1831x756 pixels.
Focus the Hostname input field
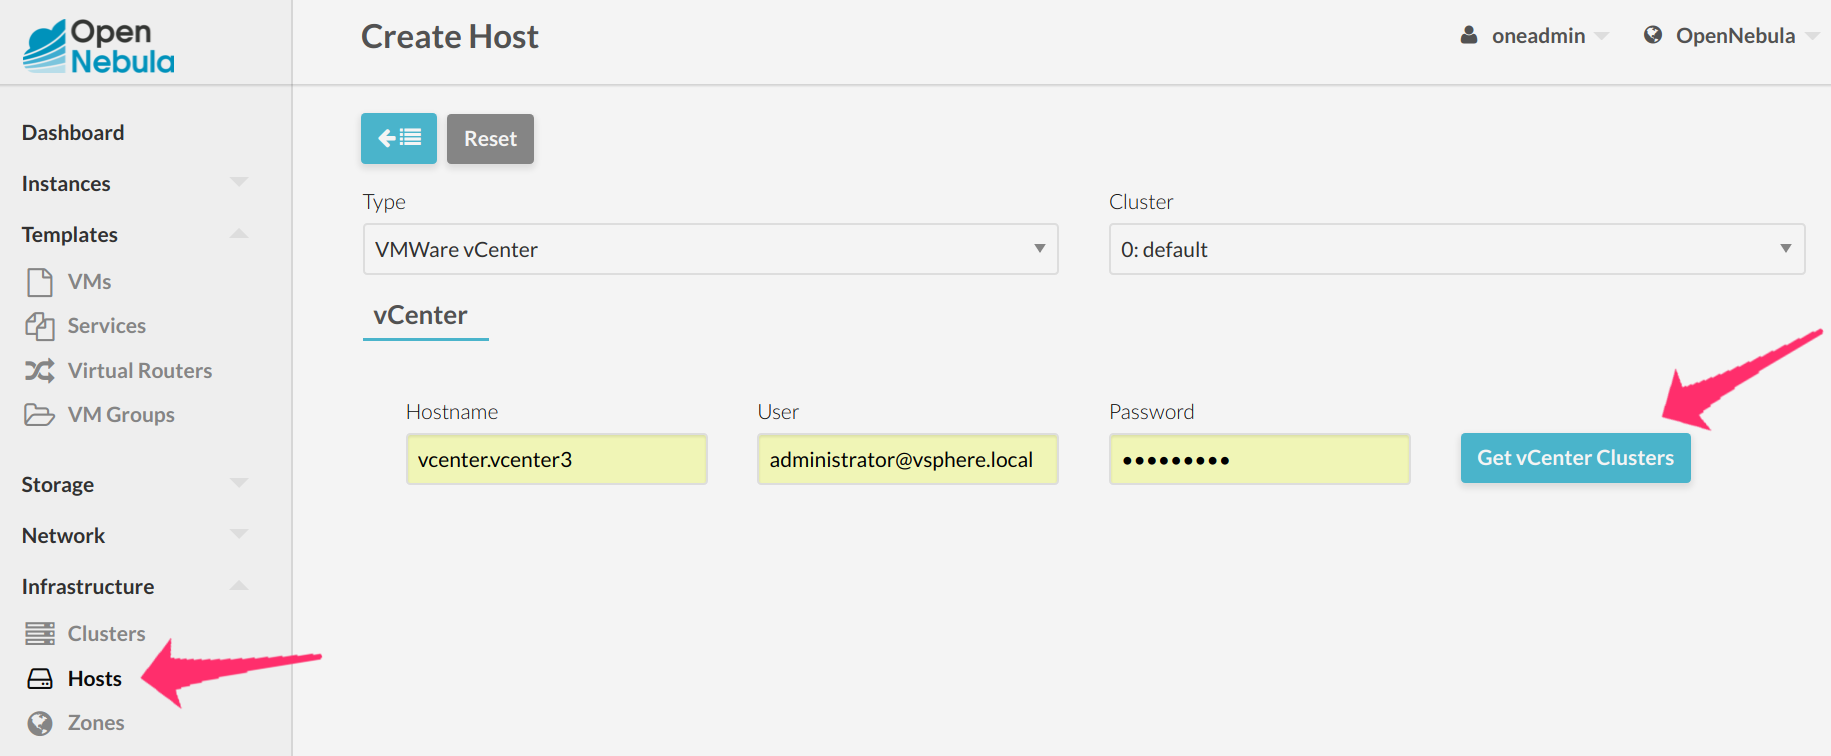coord(557,459)
